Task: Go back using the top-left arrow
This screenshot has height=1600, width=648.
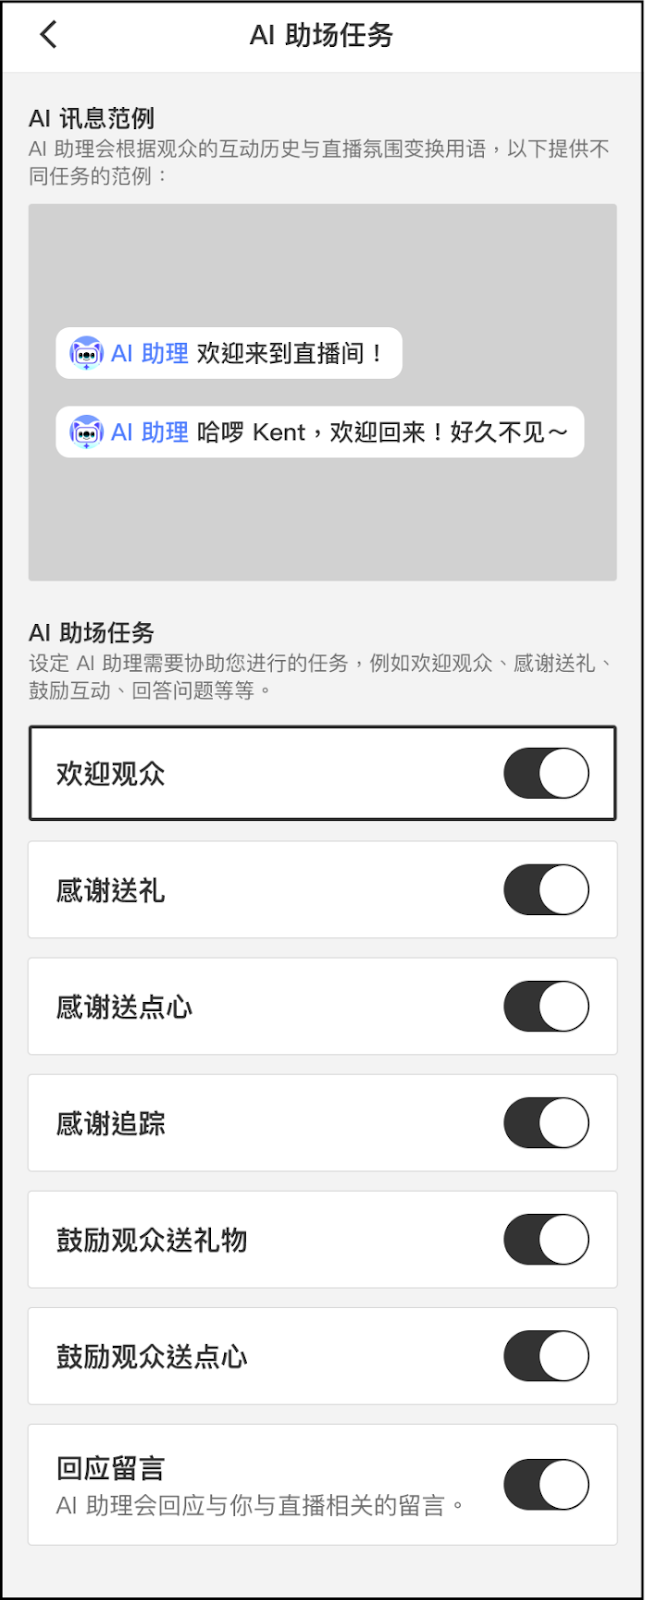Action: 48,35
